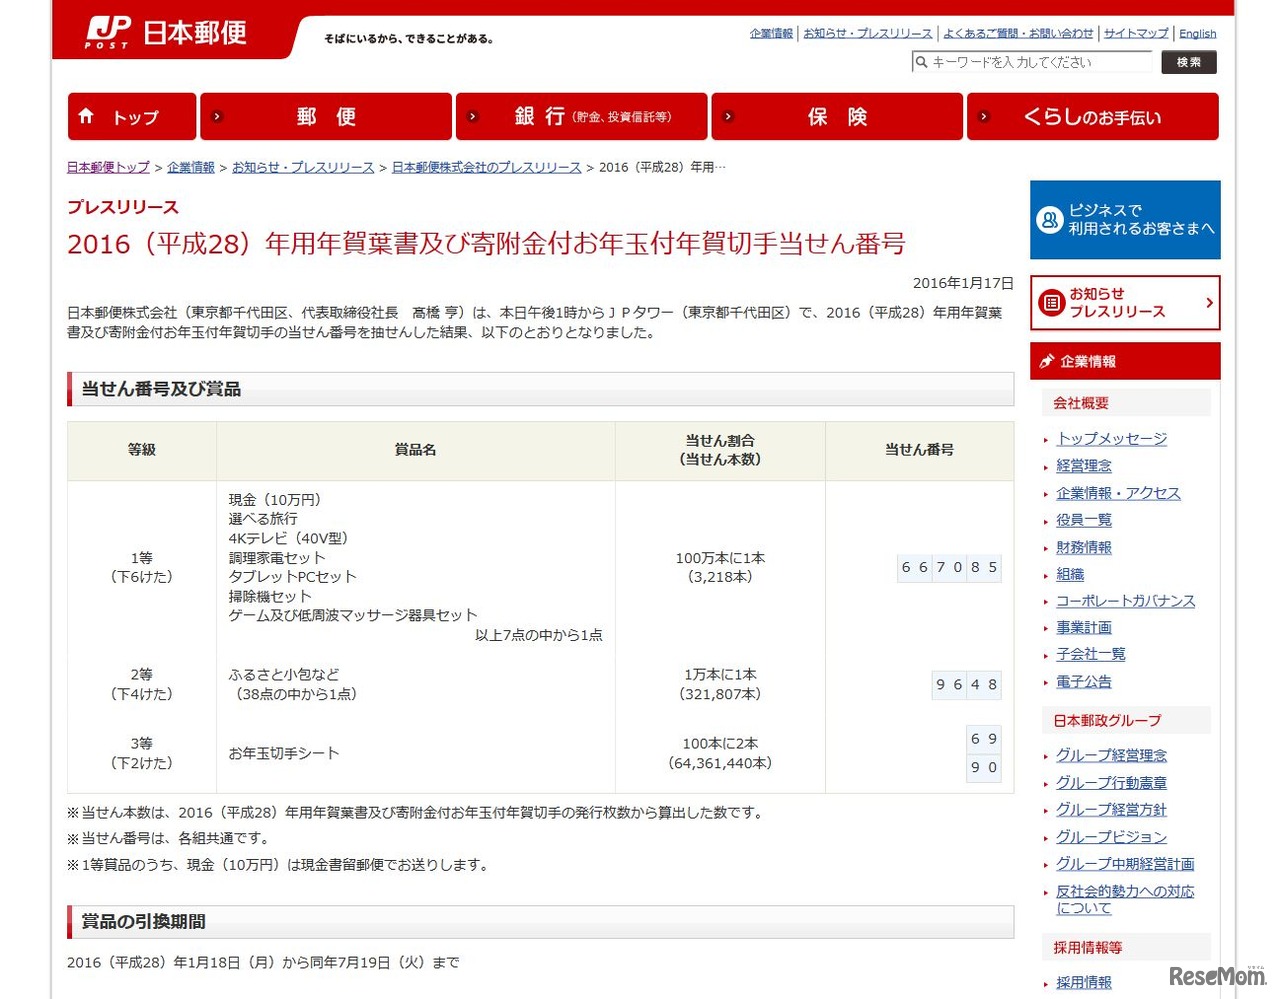Click the person icon in the business customers banner
The image size is (1280, 999).
click(x=1048, y=219)
